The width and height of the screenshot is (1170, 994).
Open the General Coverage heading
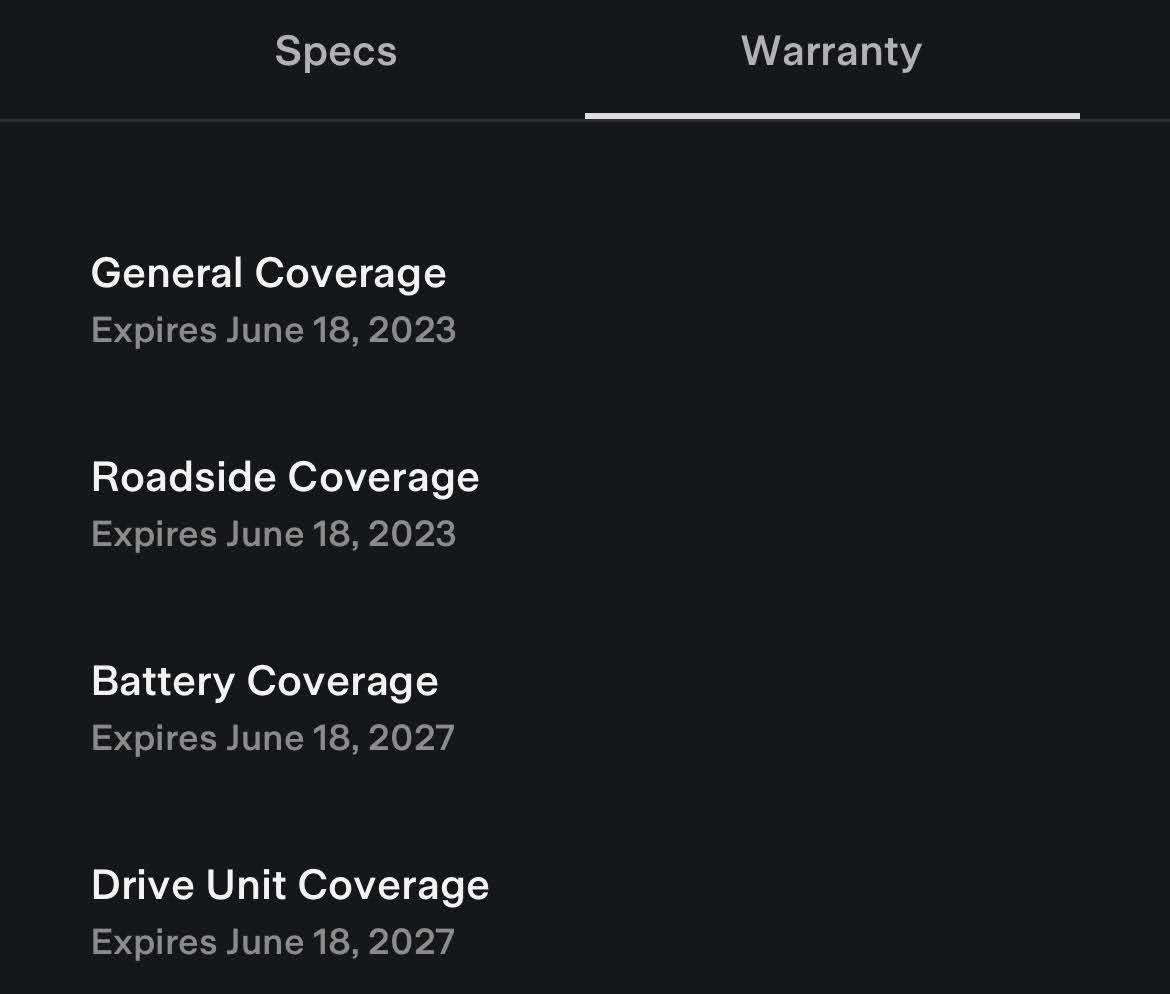click(x=268, y=273)
